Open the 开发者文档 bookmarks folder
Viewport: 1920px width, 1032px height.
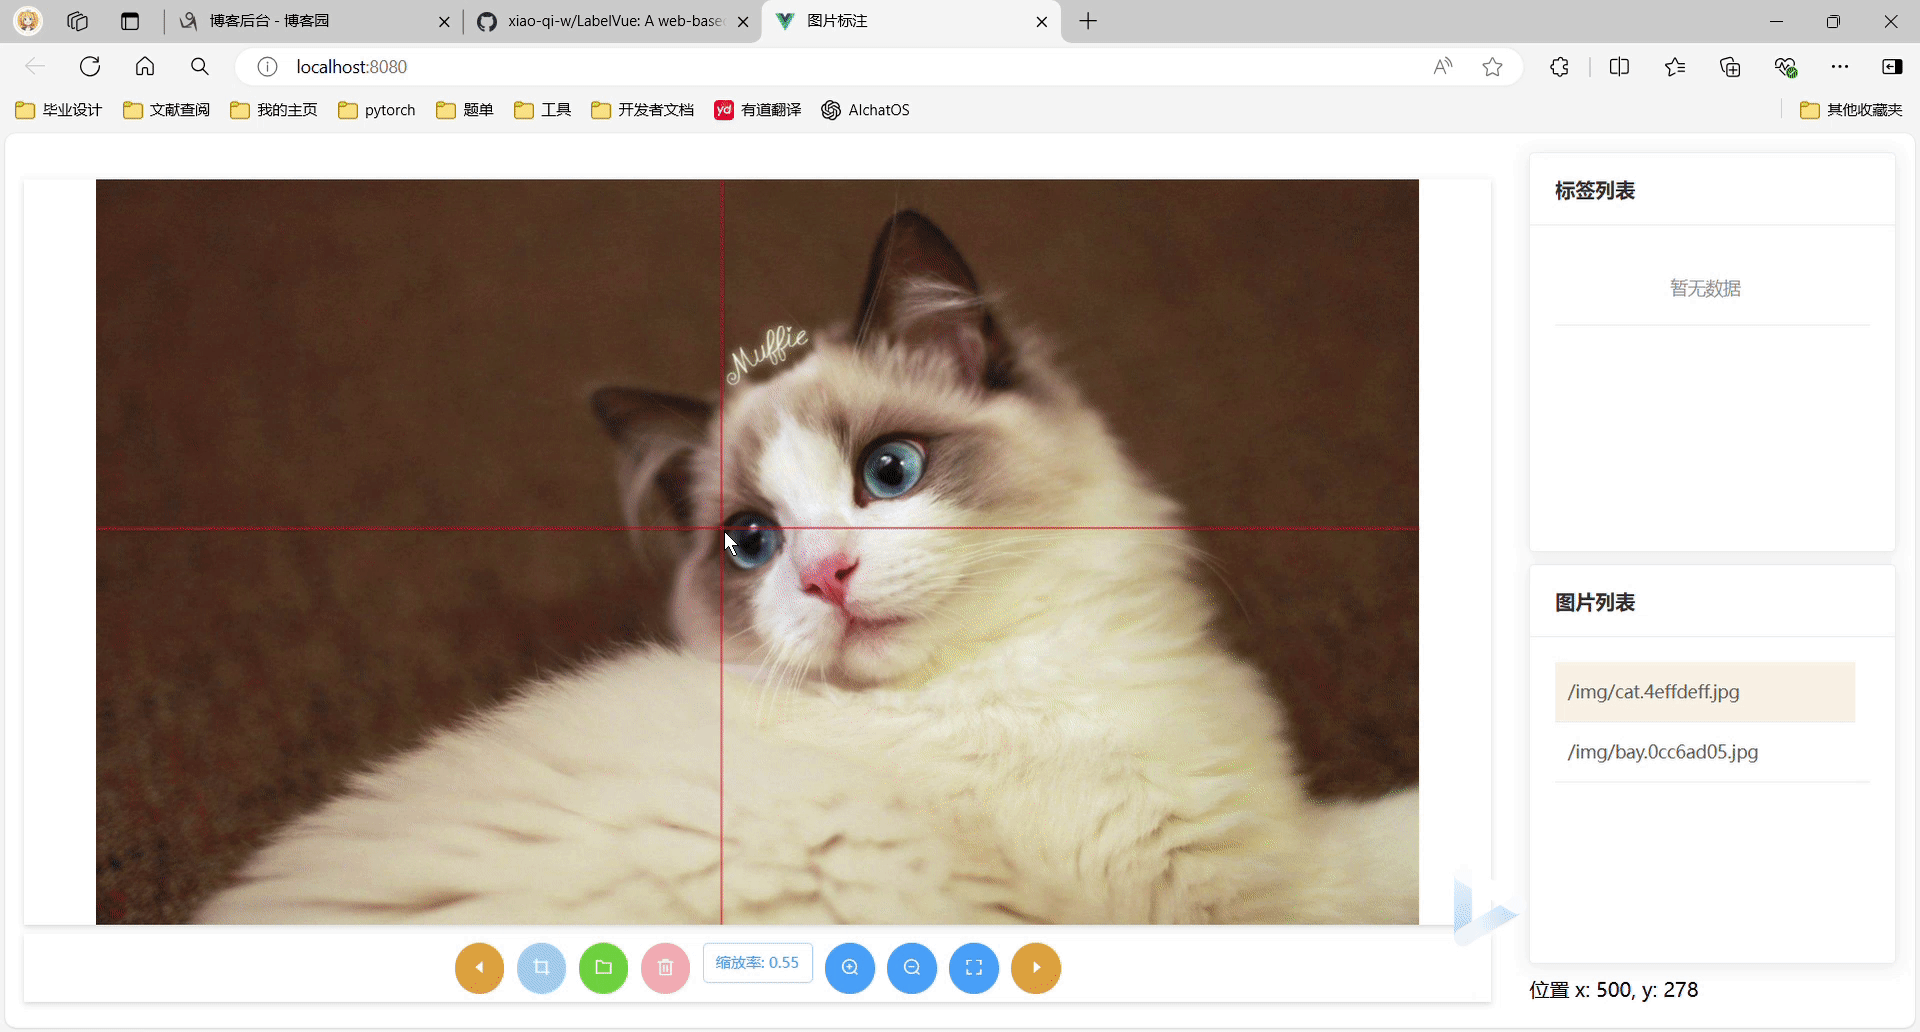(642, 110)
